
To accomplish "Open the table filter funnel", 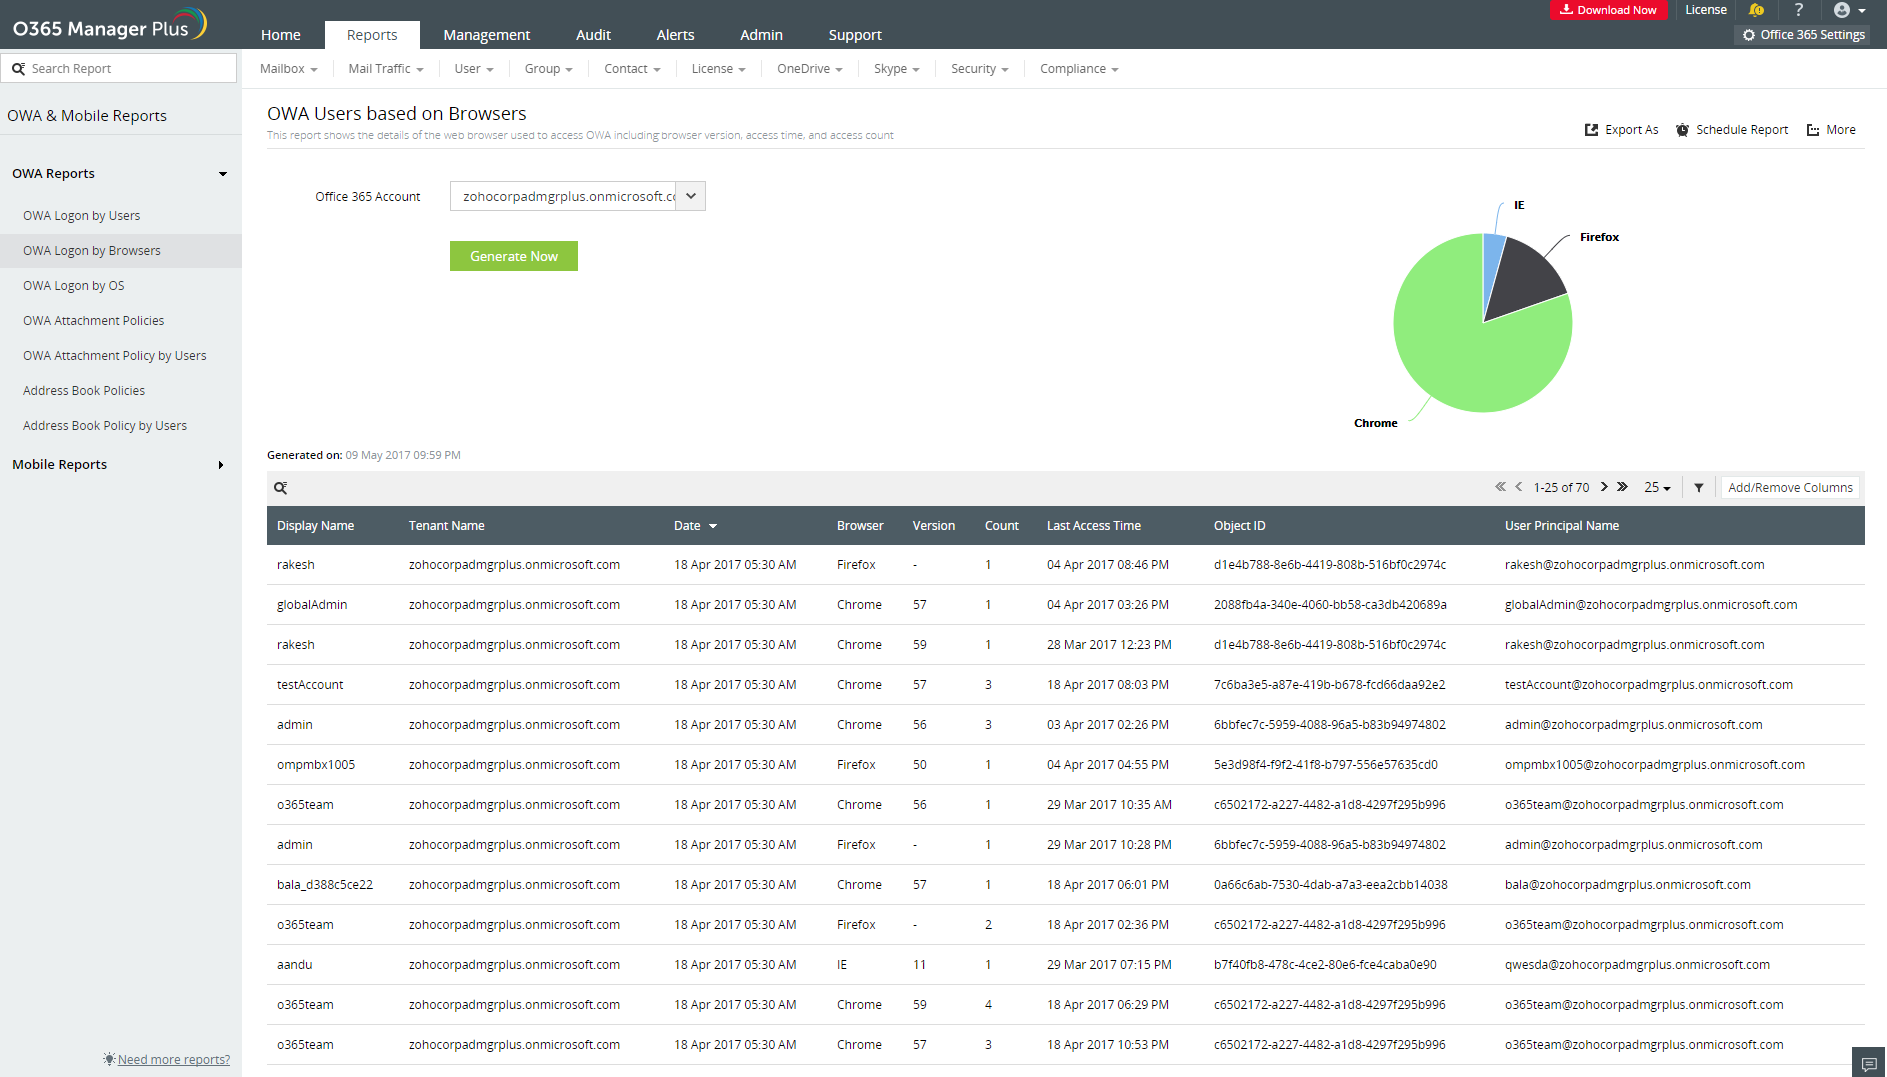I will [1699, 488].
